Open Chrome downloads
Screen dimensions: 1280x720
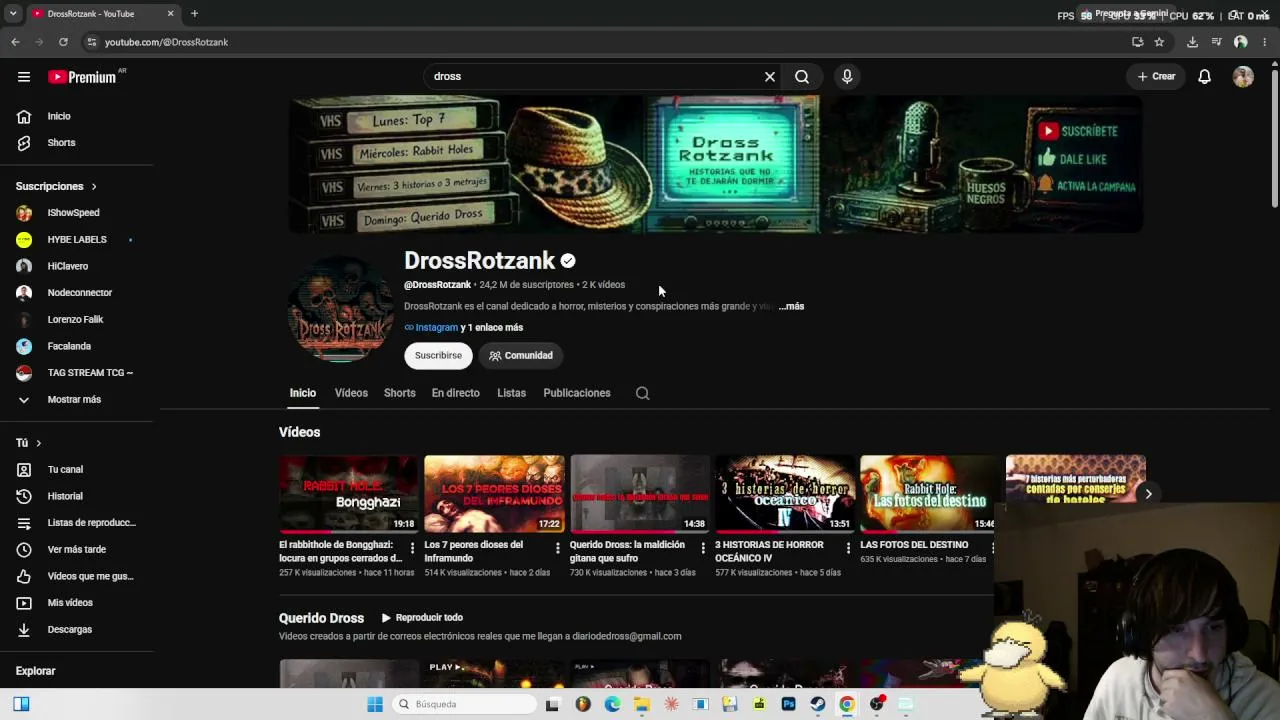tap(1192, 42)
